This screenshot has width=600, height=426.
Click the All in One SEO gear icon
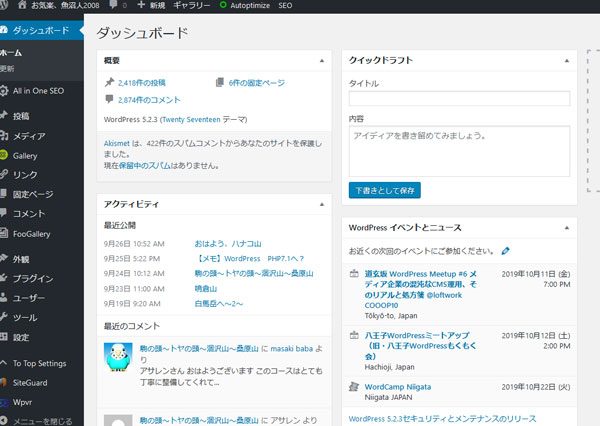(x=3, y=91)
